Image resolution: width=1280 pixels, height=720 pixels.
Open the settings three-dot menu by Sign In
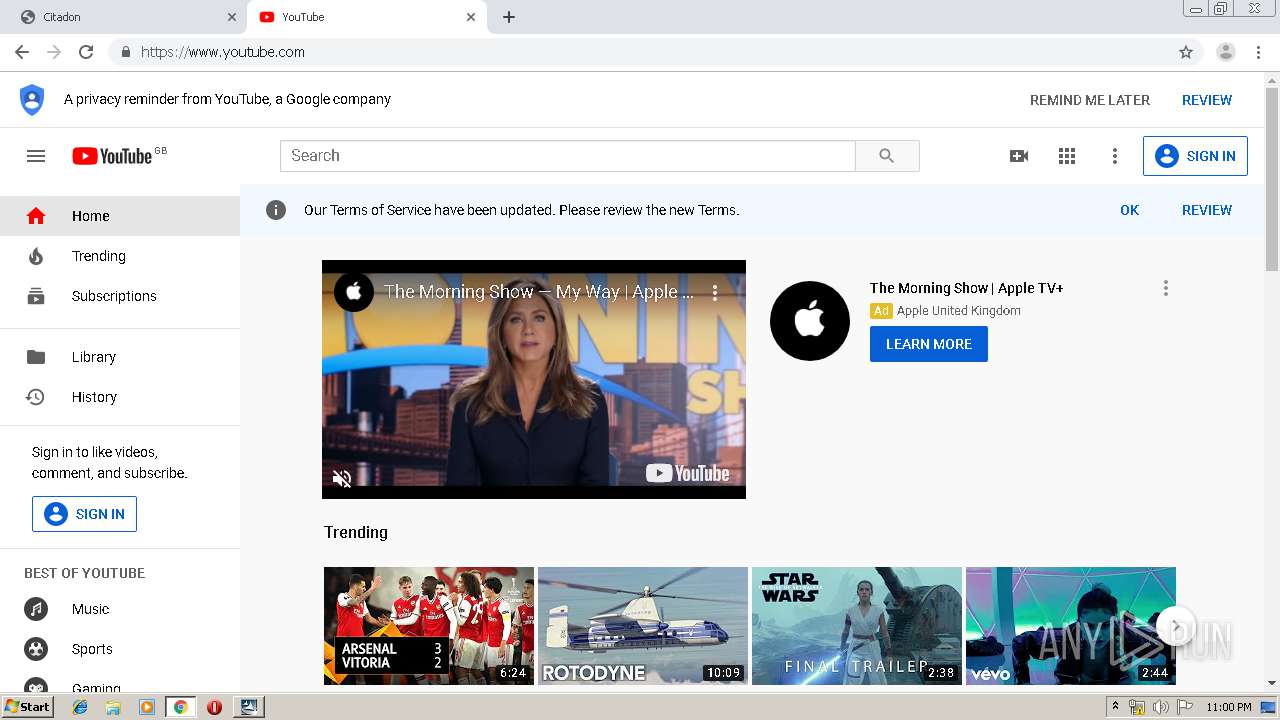tap(1115, 156)
